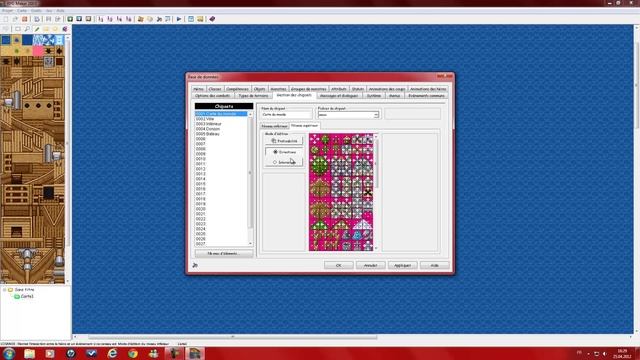This screenshot has height=360, width=640.
Task: Click the Nom du chipset text field
Action: point(287,115)
